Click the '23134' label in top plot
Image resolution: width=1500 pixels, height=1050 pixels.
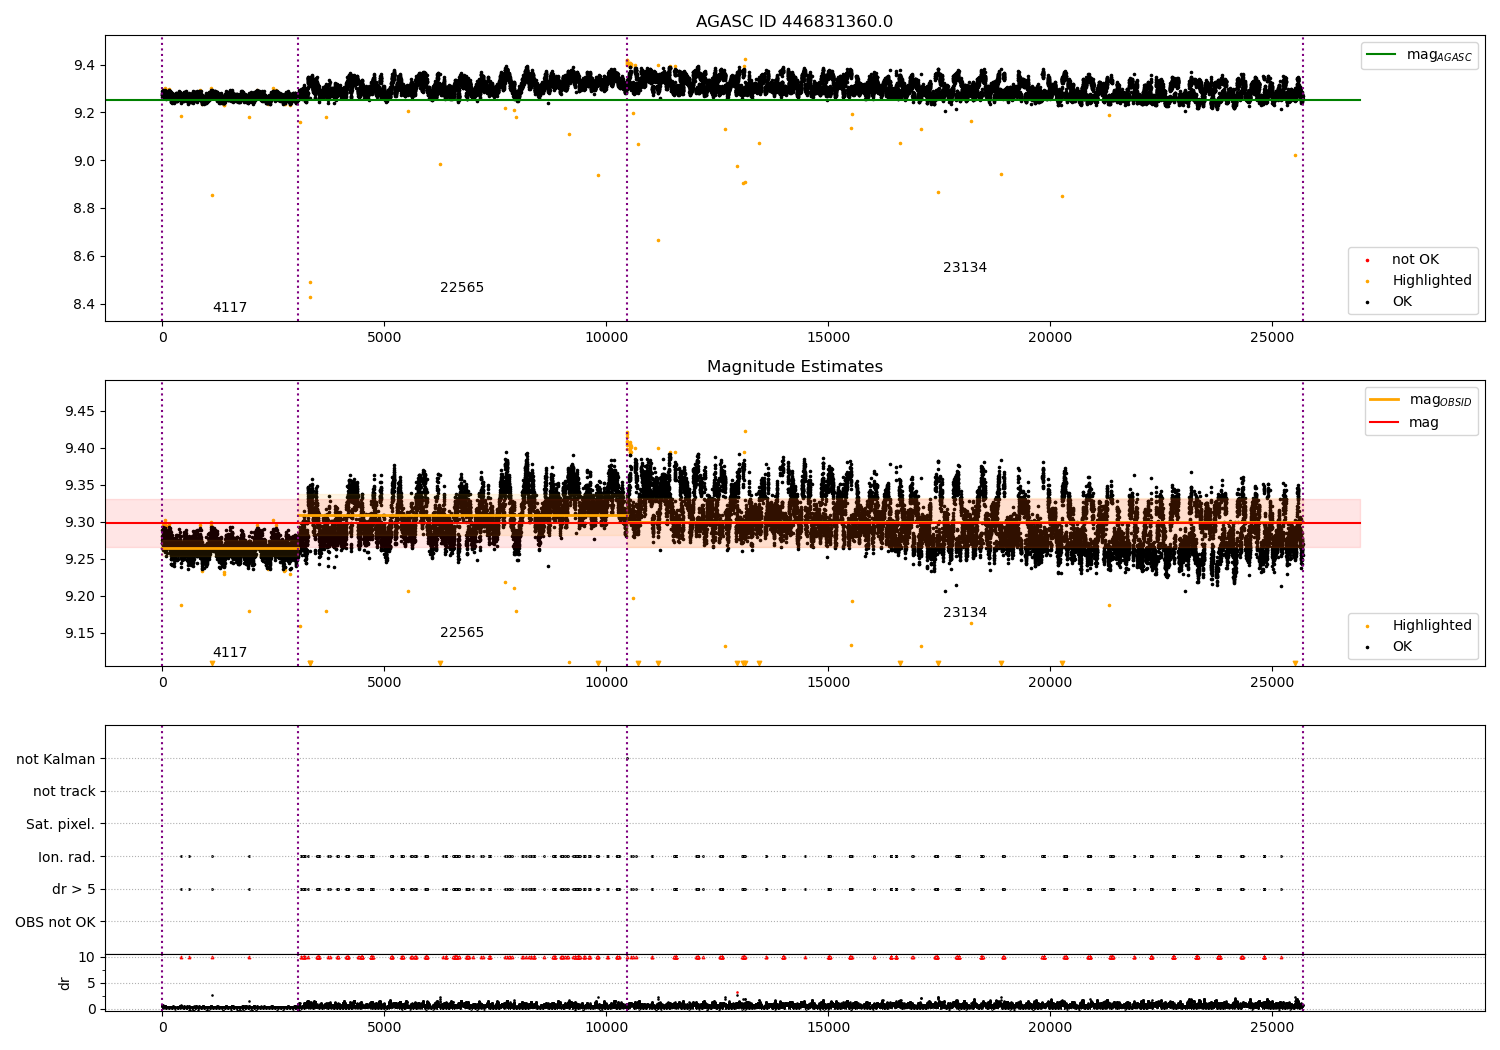pos(965,268)
